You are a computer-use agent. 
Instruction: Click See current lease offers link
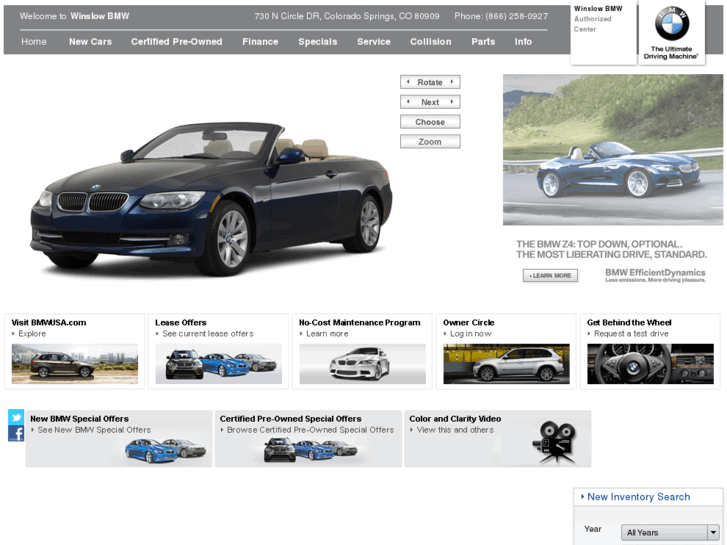click(208, 333)
